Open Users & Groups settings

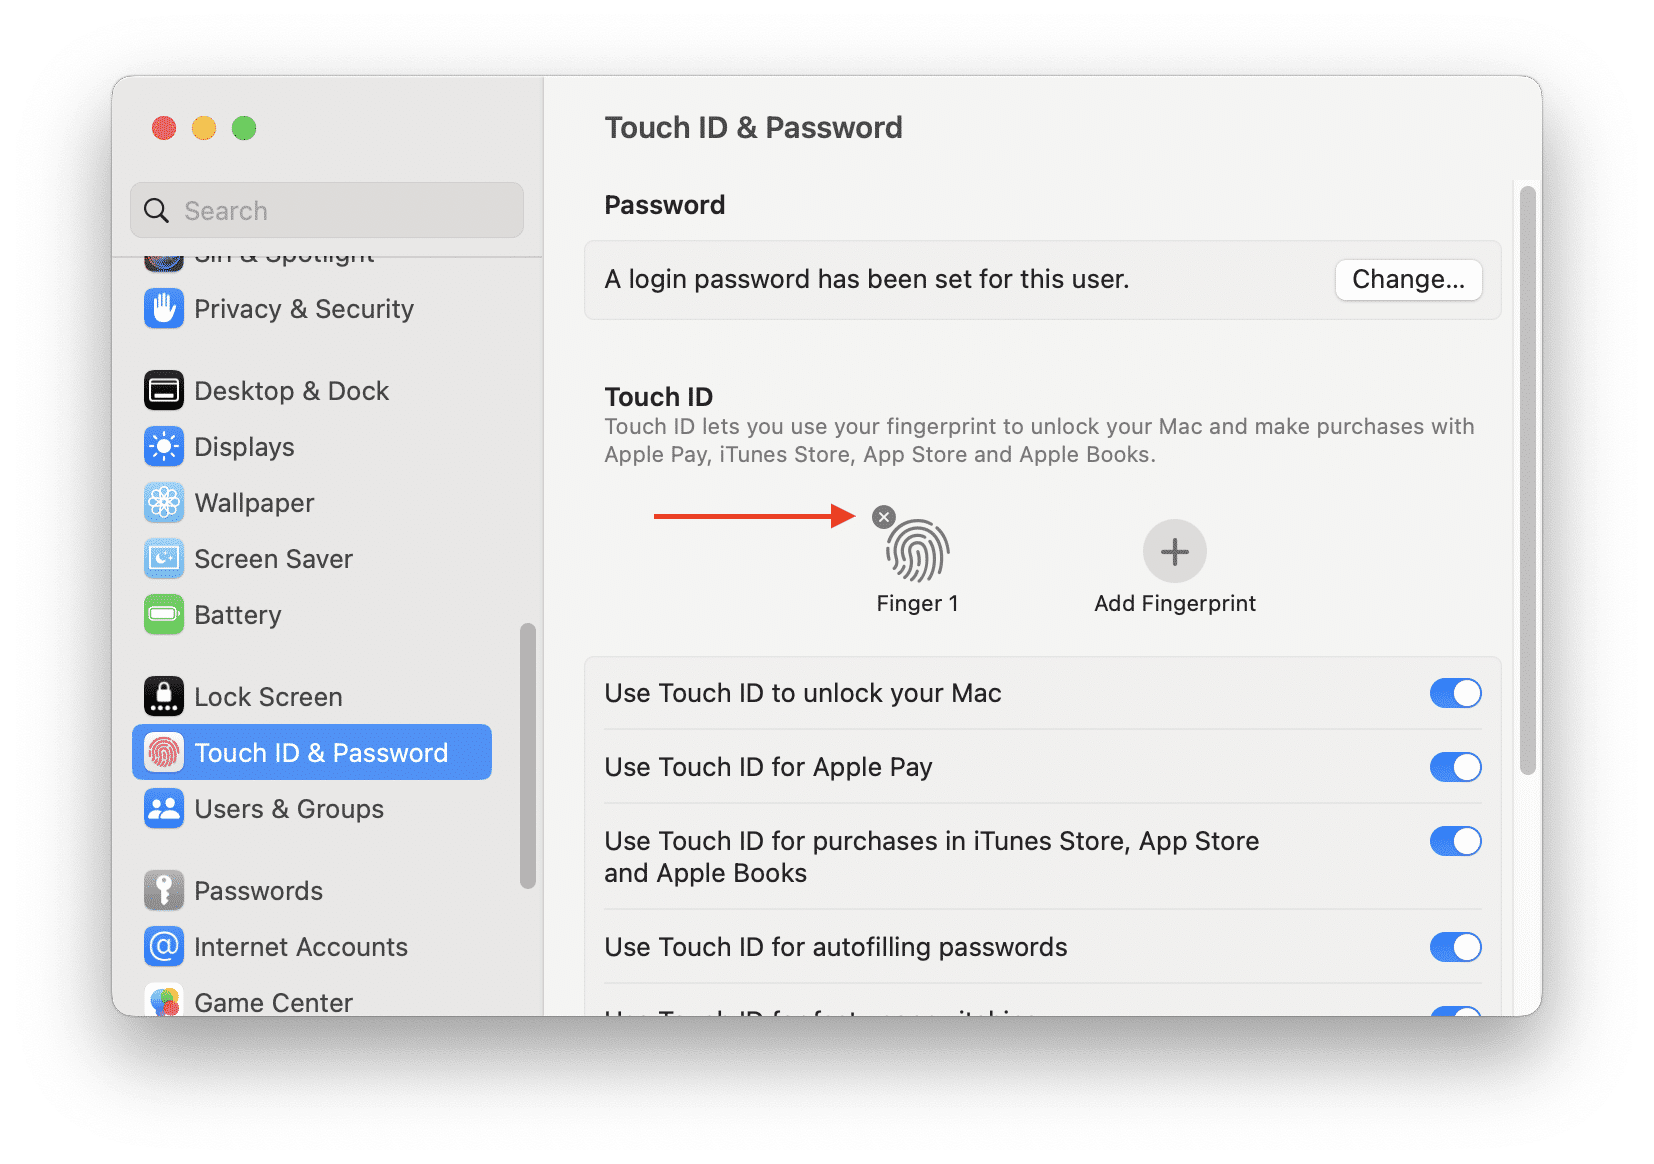coord(312,809)
